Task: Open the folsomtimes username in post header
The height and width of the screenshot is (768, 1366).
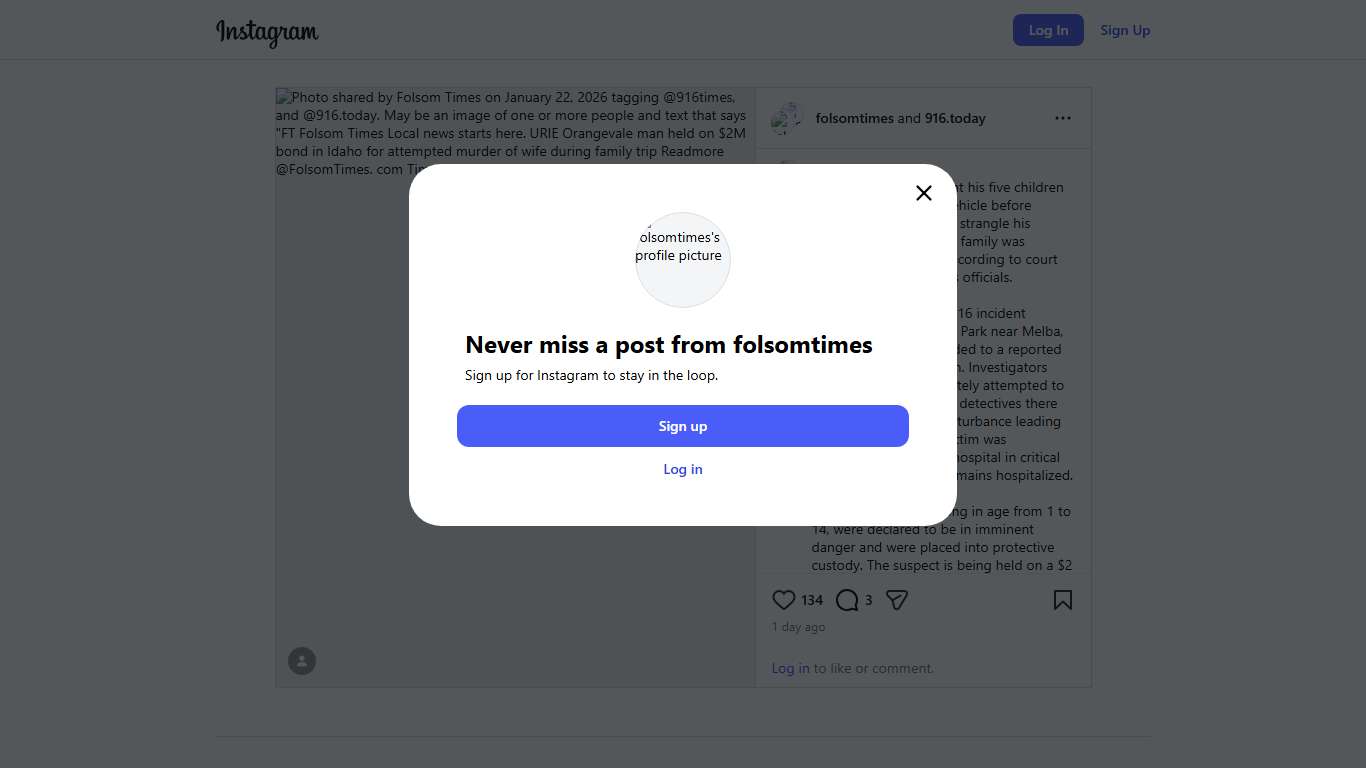Action: (854, 118)
